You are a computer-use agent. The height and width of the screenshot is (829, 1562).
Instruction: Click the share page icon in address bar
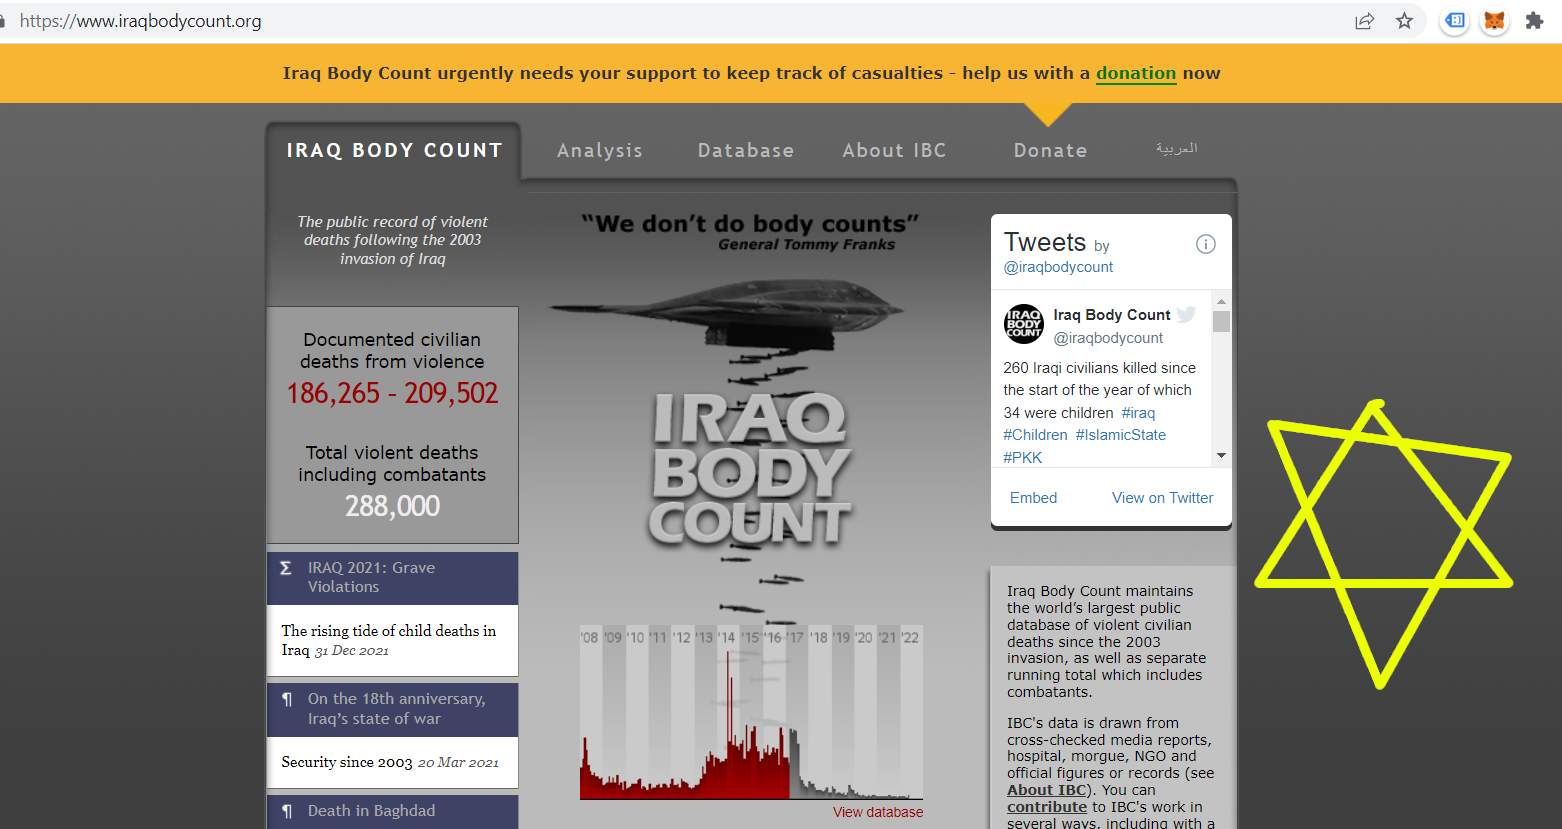coord(1364,21)
